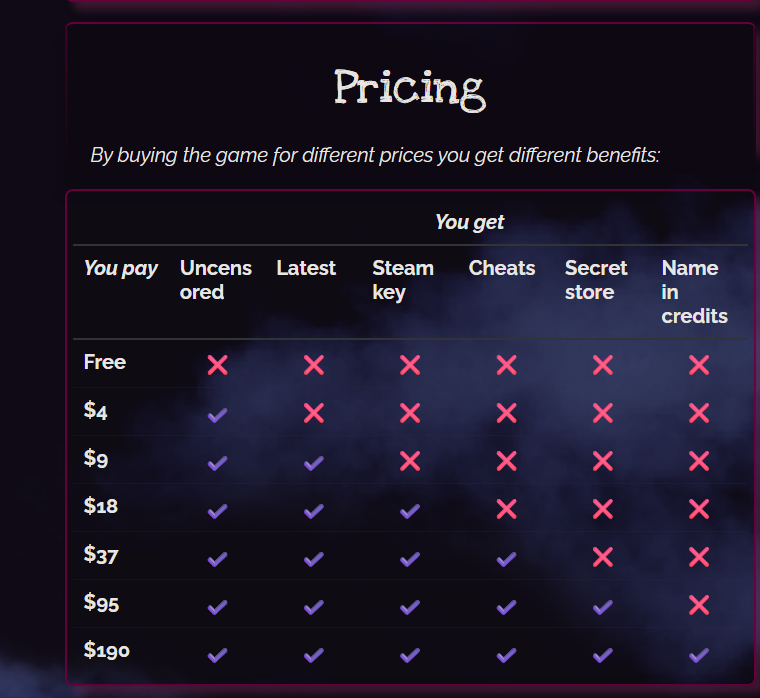Screen dimensions: 760x698
Task: Click the Name in credits cross in $95 row
Action: click(699, 605)
